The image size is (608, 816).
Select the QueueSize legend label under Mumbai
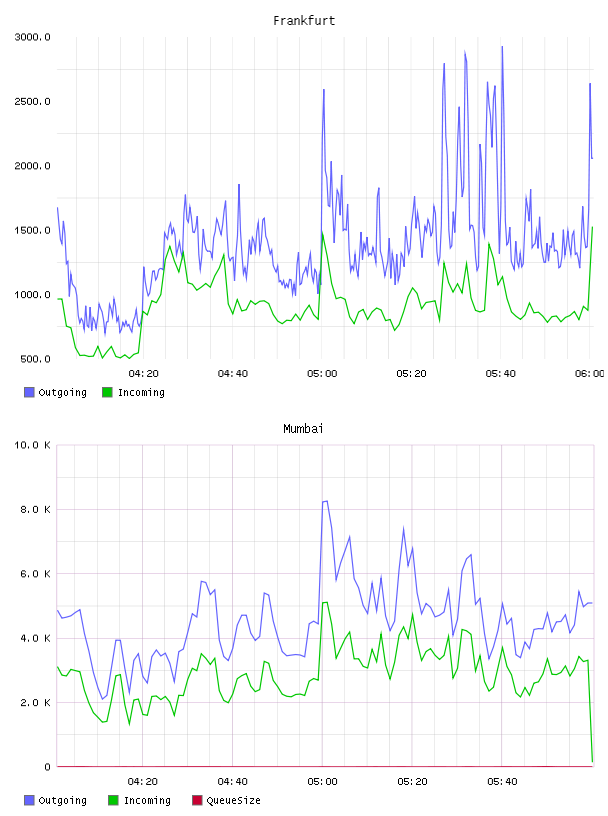[233, 801]
